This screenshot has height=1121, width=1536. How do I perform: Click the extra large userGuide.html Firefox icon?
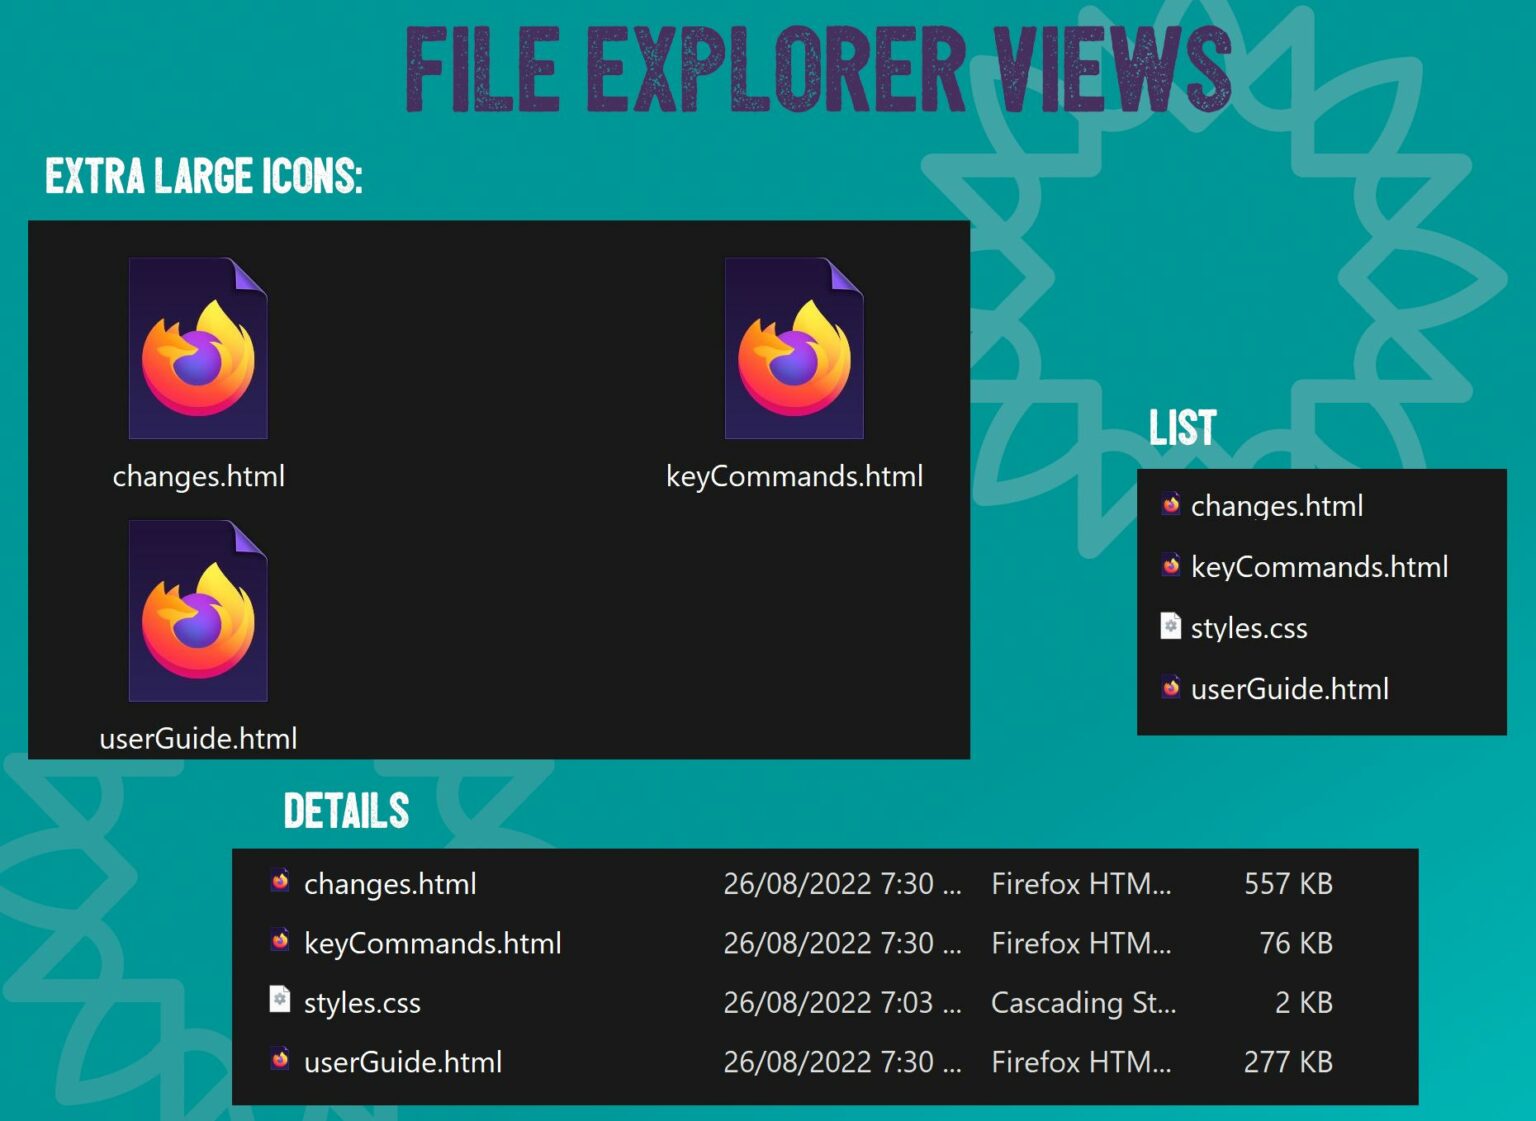[198, 611]
